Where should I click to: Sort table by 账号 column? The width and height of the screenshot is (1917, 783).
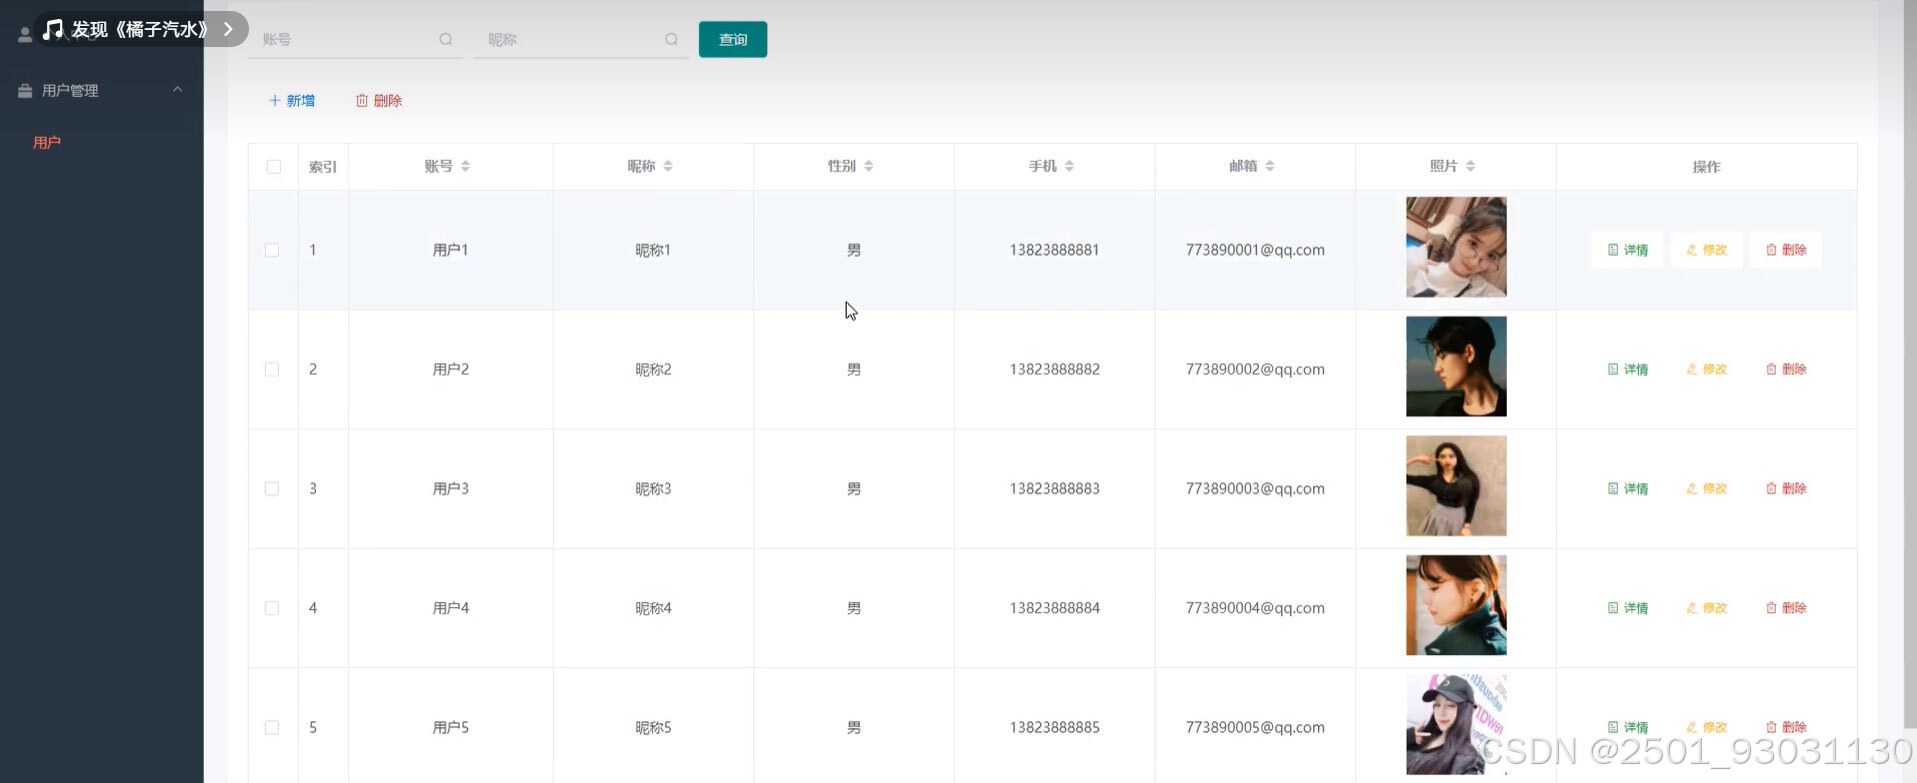[466, 166]
